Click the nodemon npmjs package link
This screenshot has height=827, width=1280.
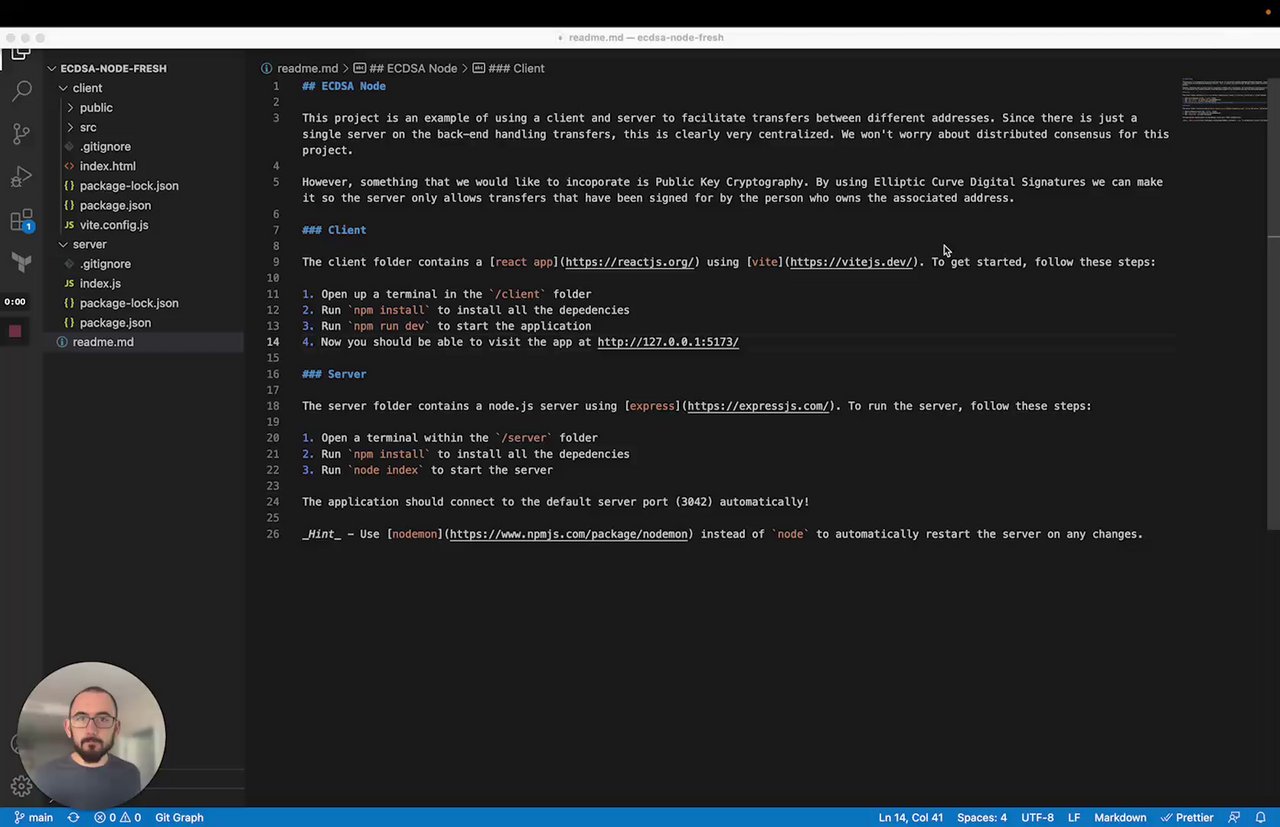click(x=569, y=534)
